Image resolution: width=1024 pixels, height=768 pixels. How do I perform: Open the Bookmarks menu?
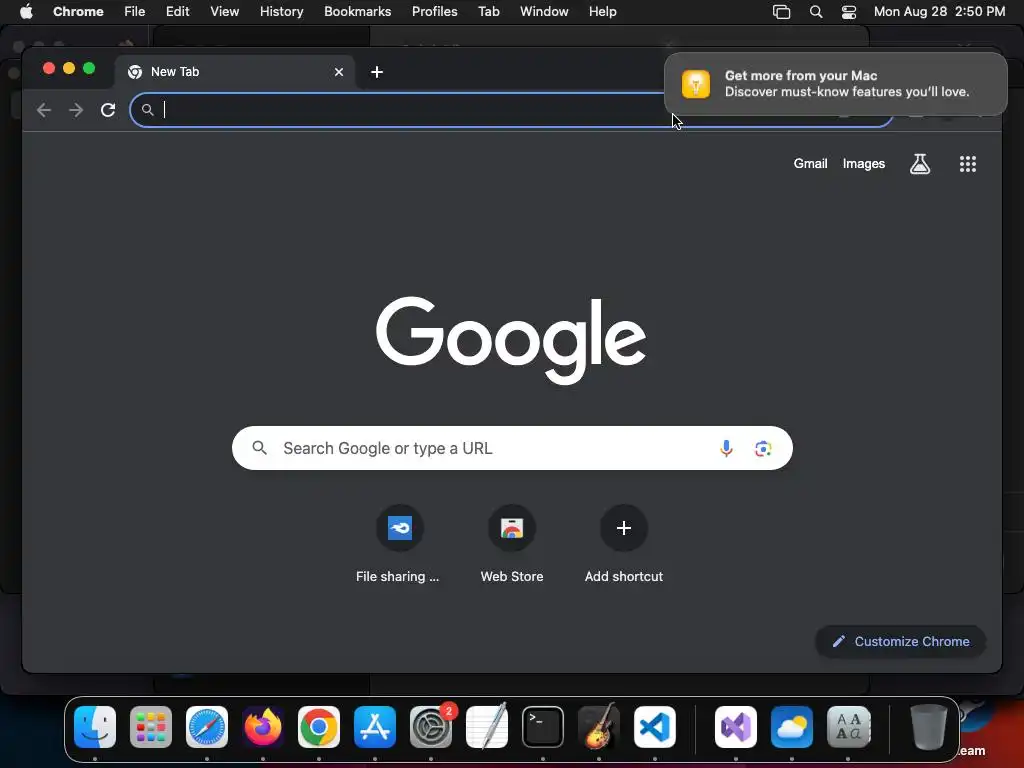click(357, 11)
